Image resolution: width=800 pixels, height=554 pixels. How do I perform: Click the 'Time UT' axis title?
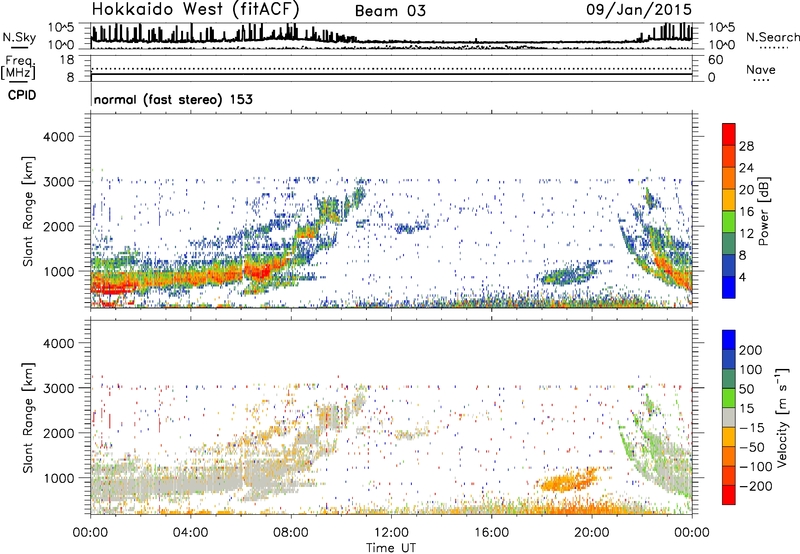coord(391,548)
